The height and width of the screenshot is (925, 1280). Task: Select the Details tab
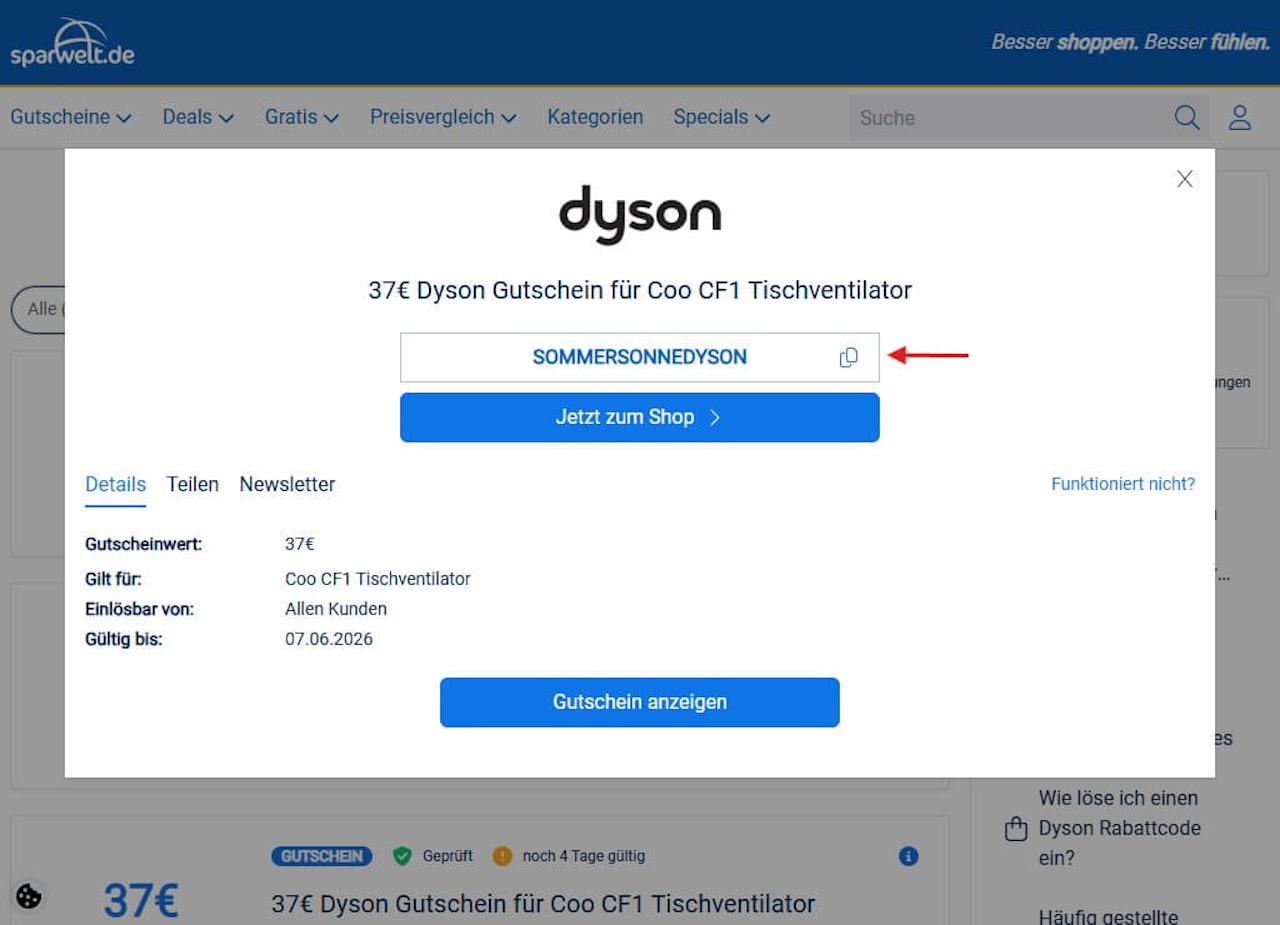[115, 485]
